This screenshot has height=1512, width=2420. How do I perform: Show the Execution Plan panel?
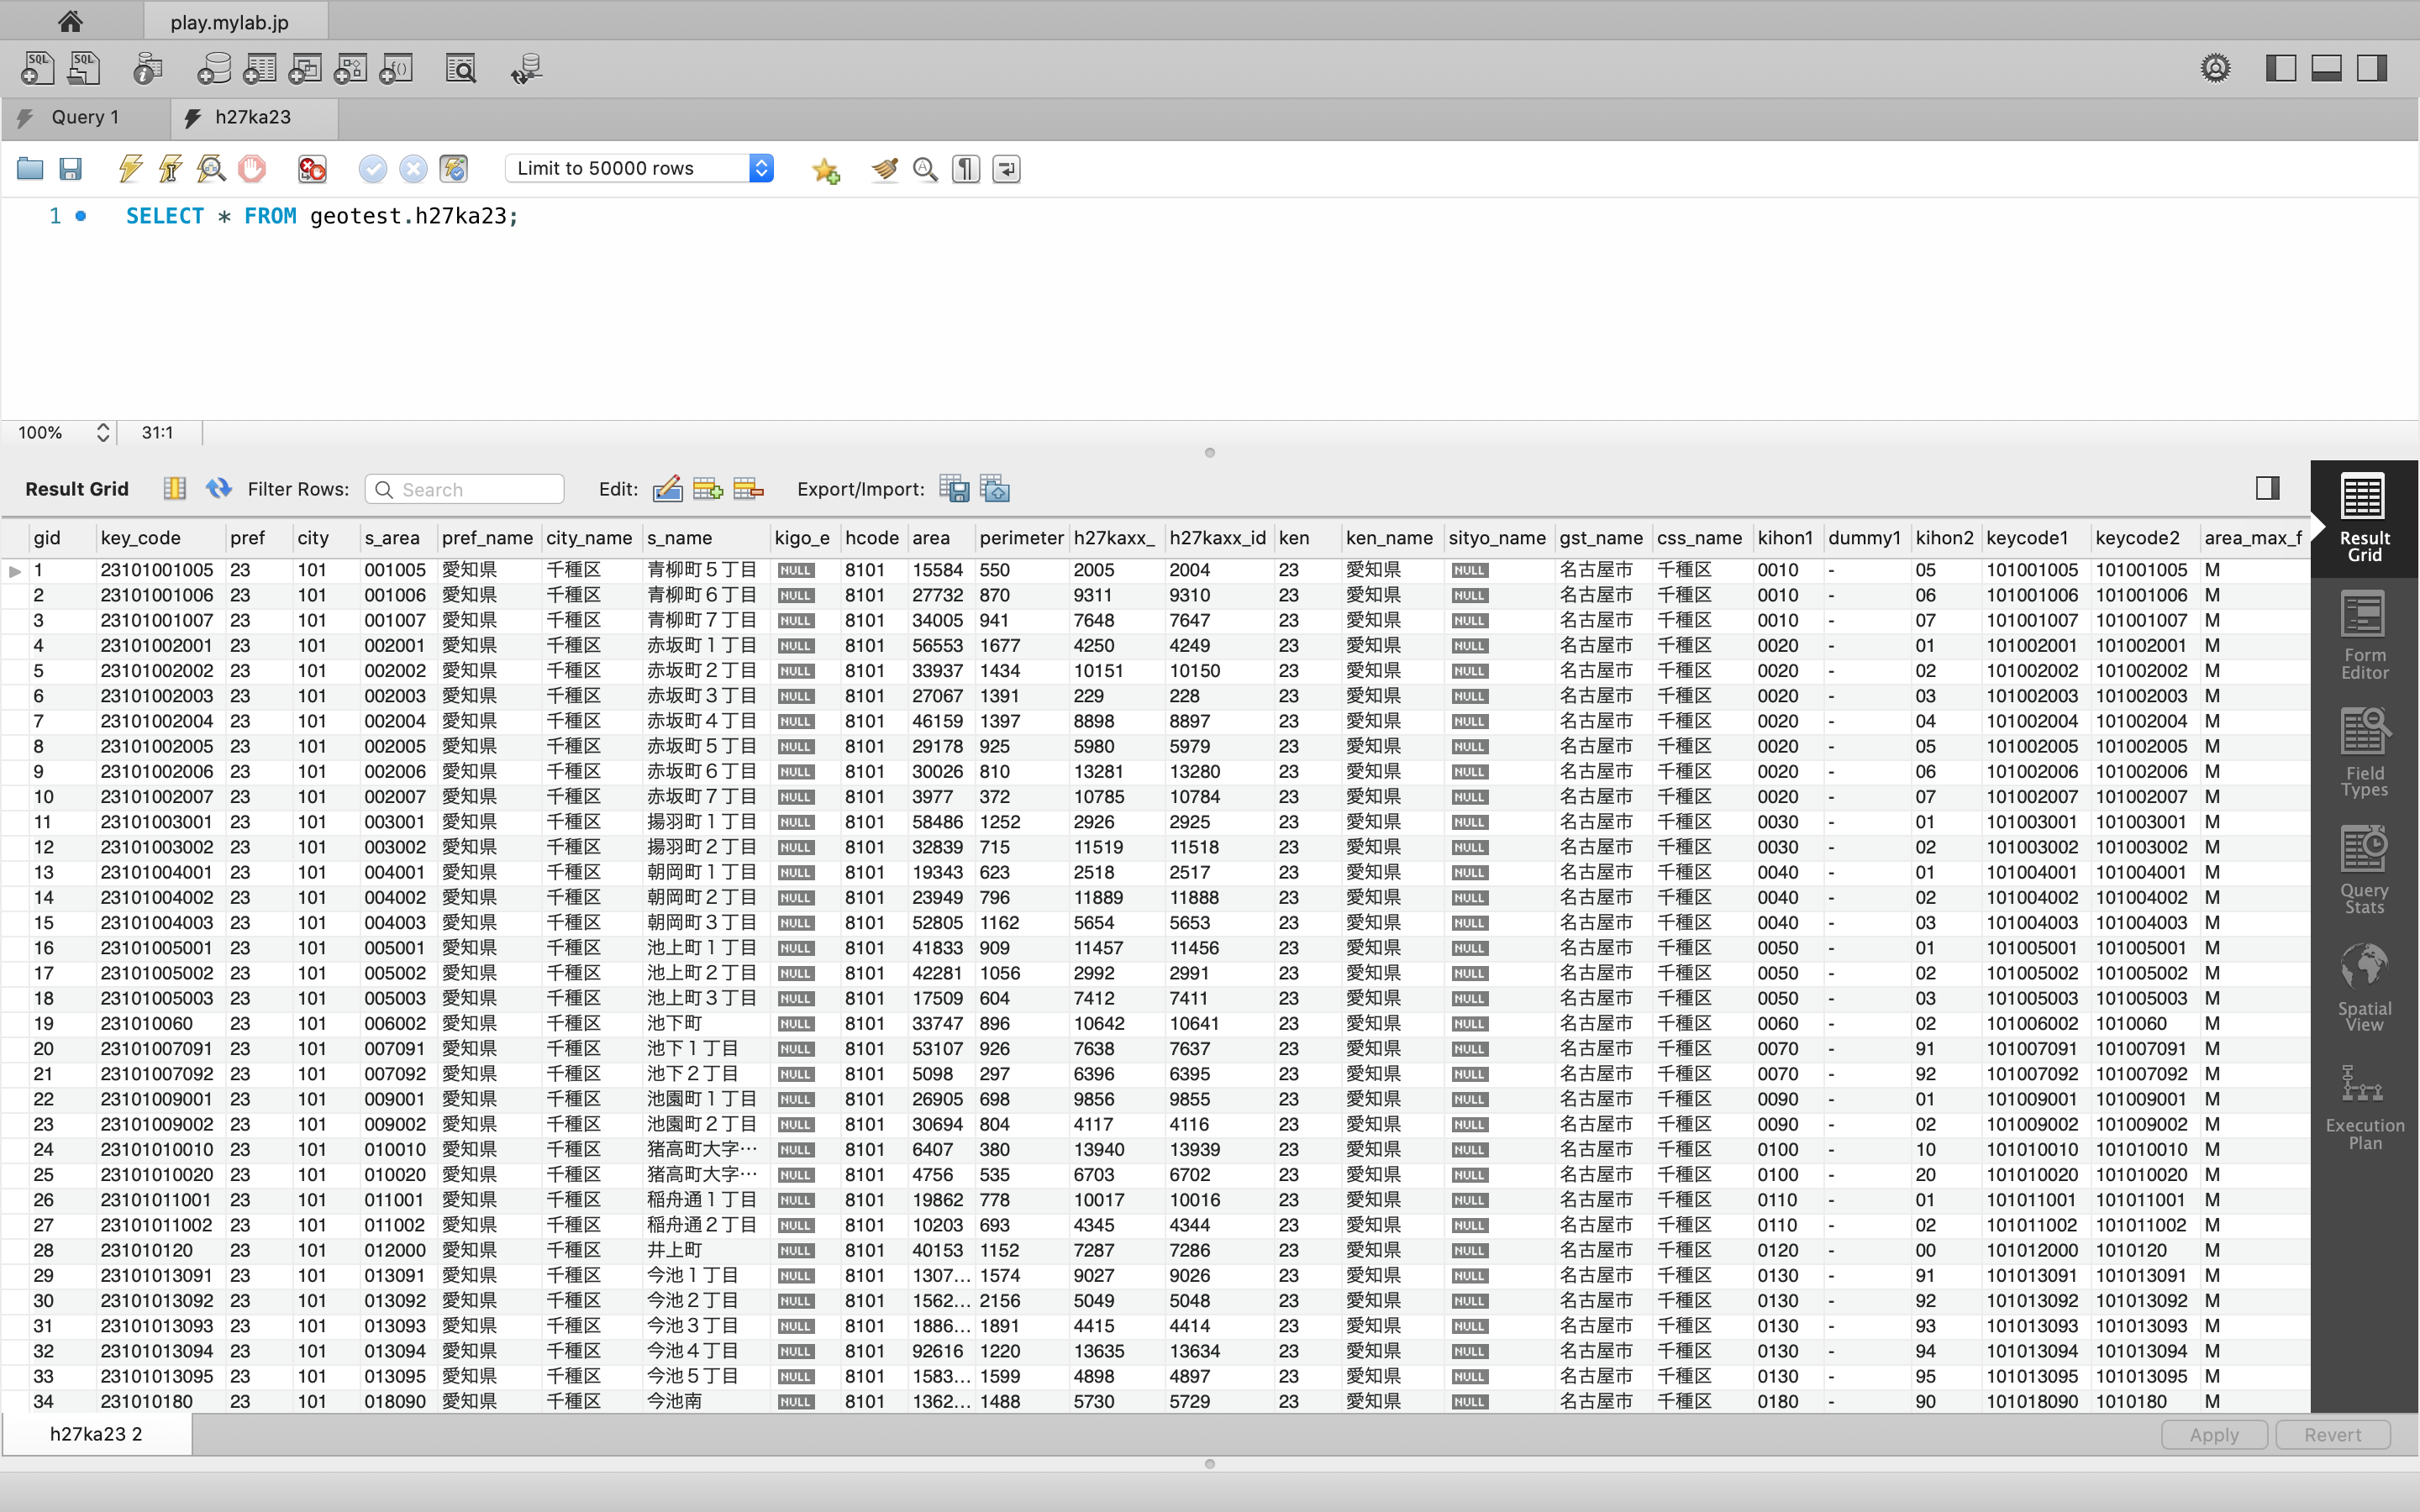[x=2363, y=1105]
